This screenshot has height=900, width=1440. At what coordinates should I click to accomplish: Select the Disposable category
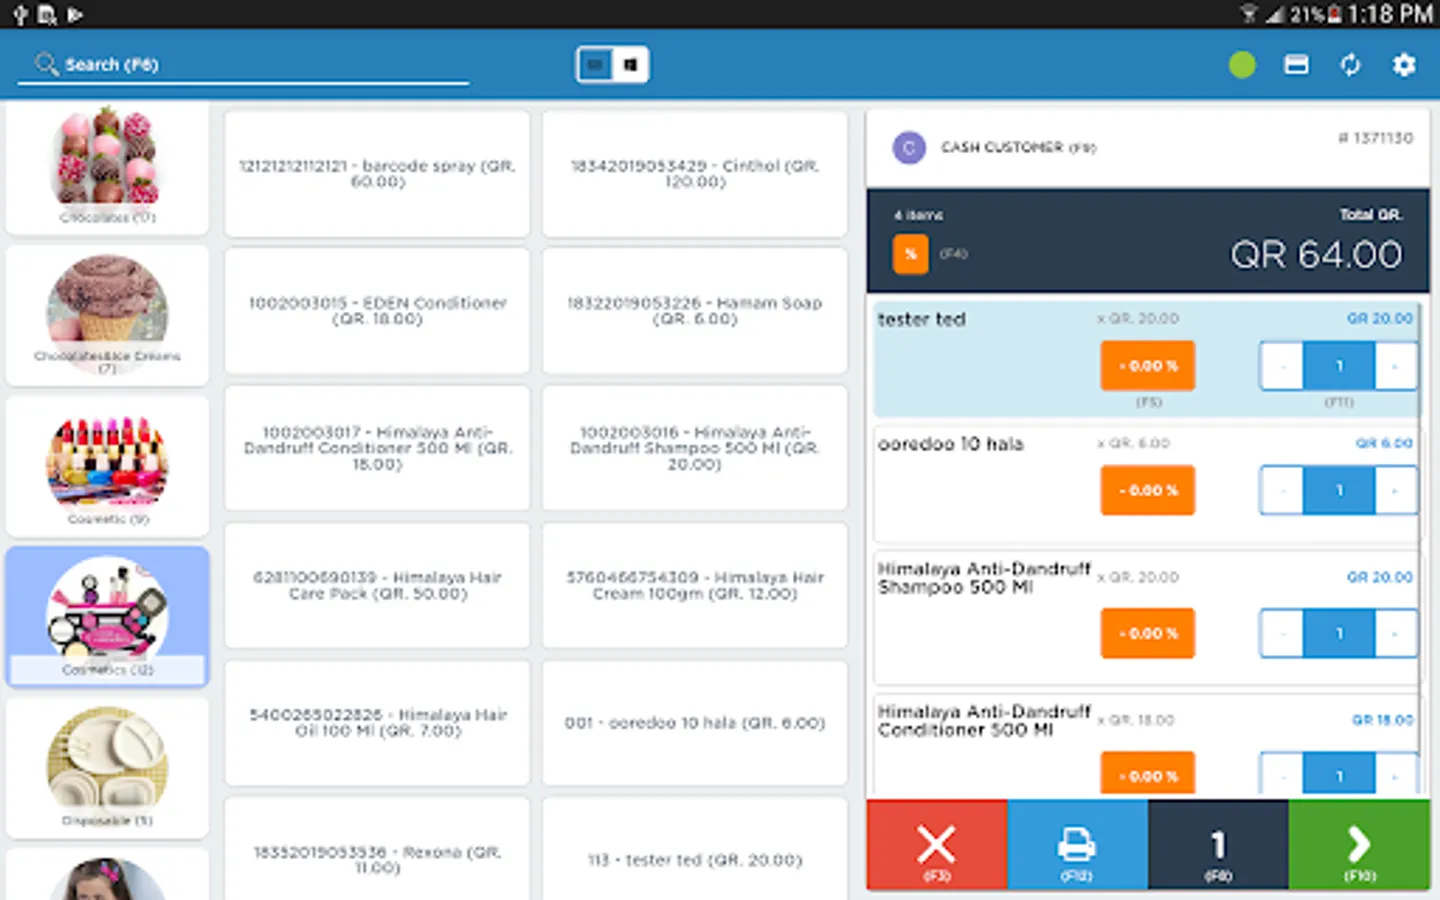pyautogui.click(x=107, y=767)
